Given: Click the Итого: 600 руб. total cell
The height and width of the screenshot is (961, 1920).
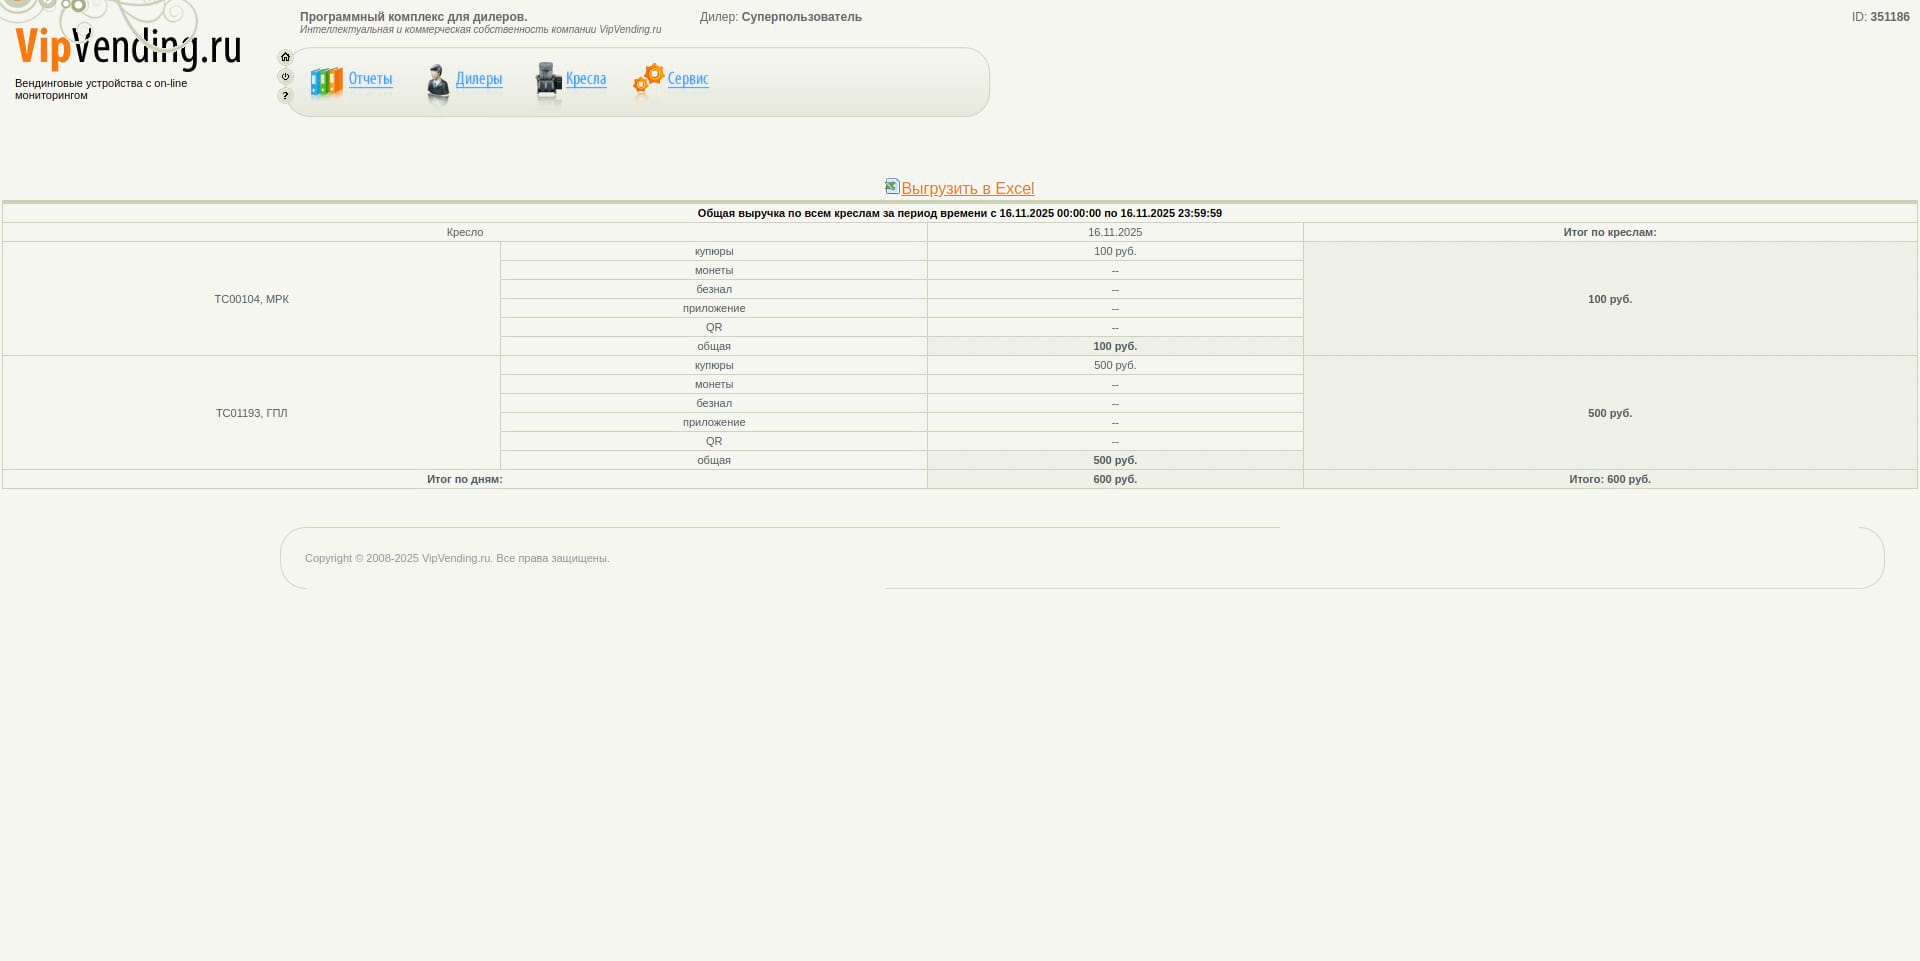Looking at the screenshot, I should click(1609, 479).
